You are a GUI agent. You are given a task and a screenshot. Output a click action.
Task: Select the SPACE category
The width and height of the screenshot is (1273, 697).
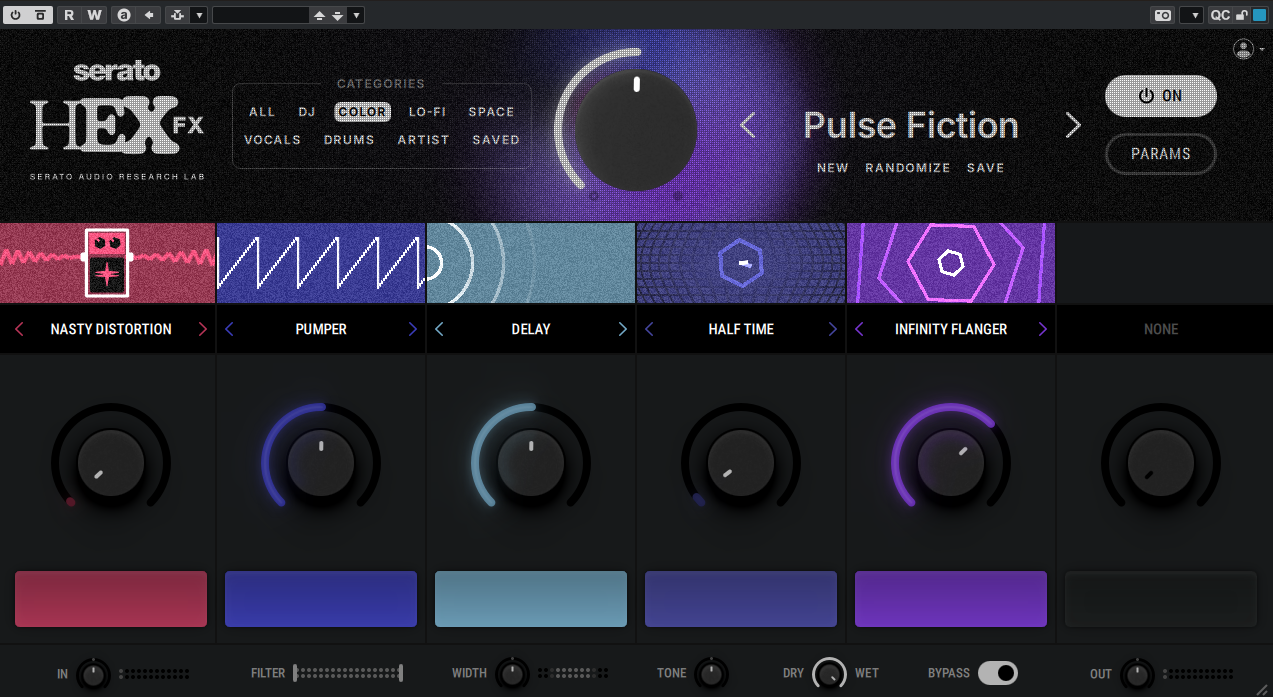pos(492,112)
